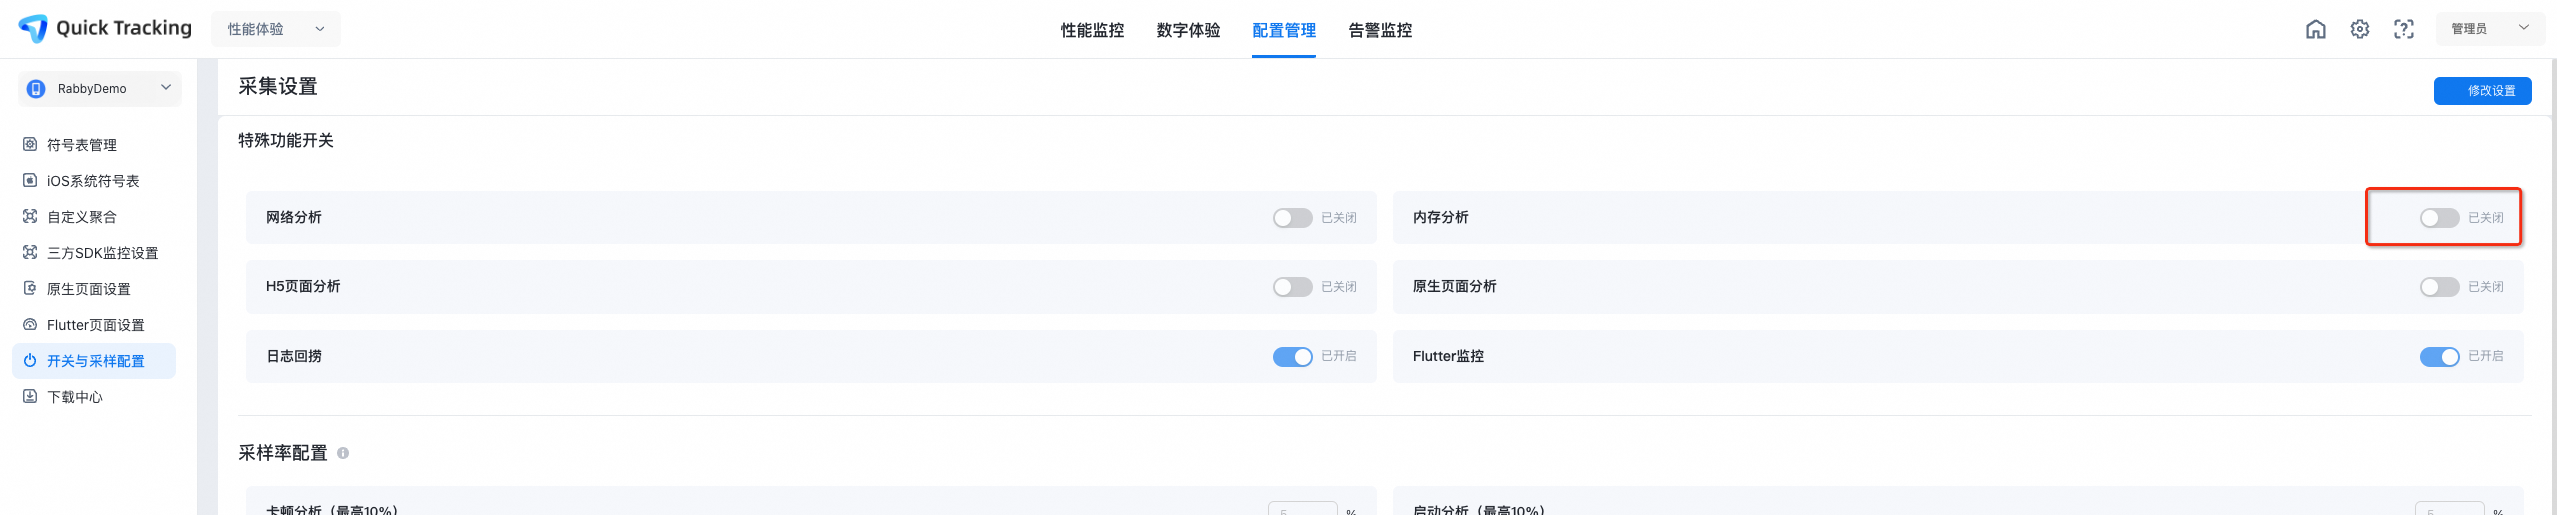Image resolution: width=2557 pixels, height=515 pixels.
Task: Open the RabbyDemo app selector
Action: [99, 88]
